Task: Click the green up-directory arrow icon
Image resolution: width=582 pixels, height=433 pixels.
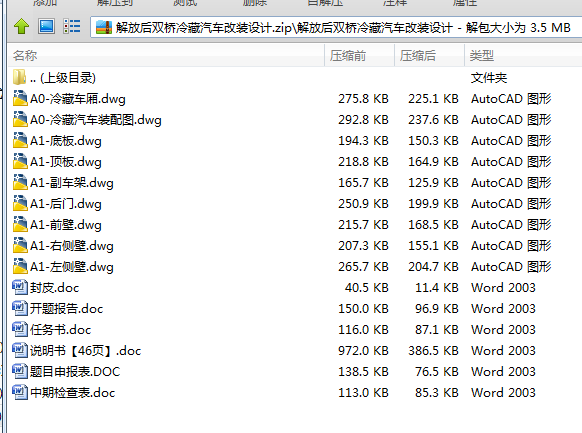Action: coord(21,27)
